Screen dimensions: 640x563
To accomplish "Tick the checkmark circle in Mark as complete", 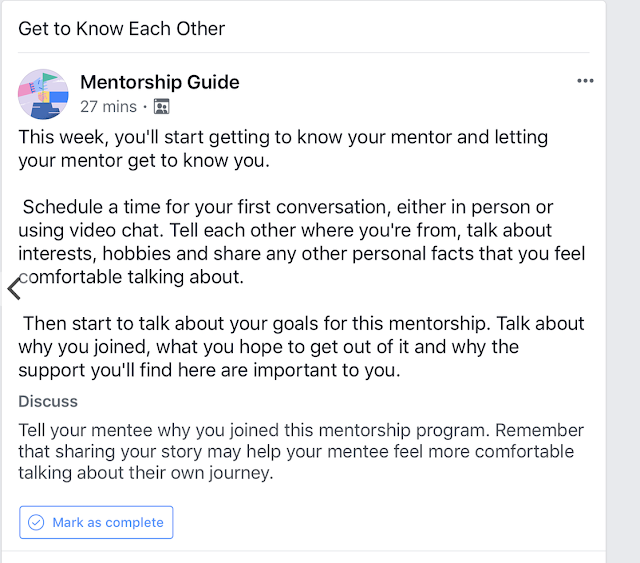I will point(36,522).
